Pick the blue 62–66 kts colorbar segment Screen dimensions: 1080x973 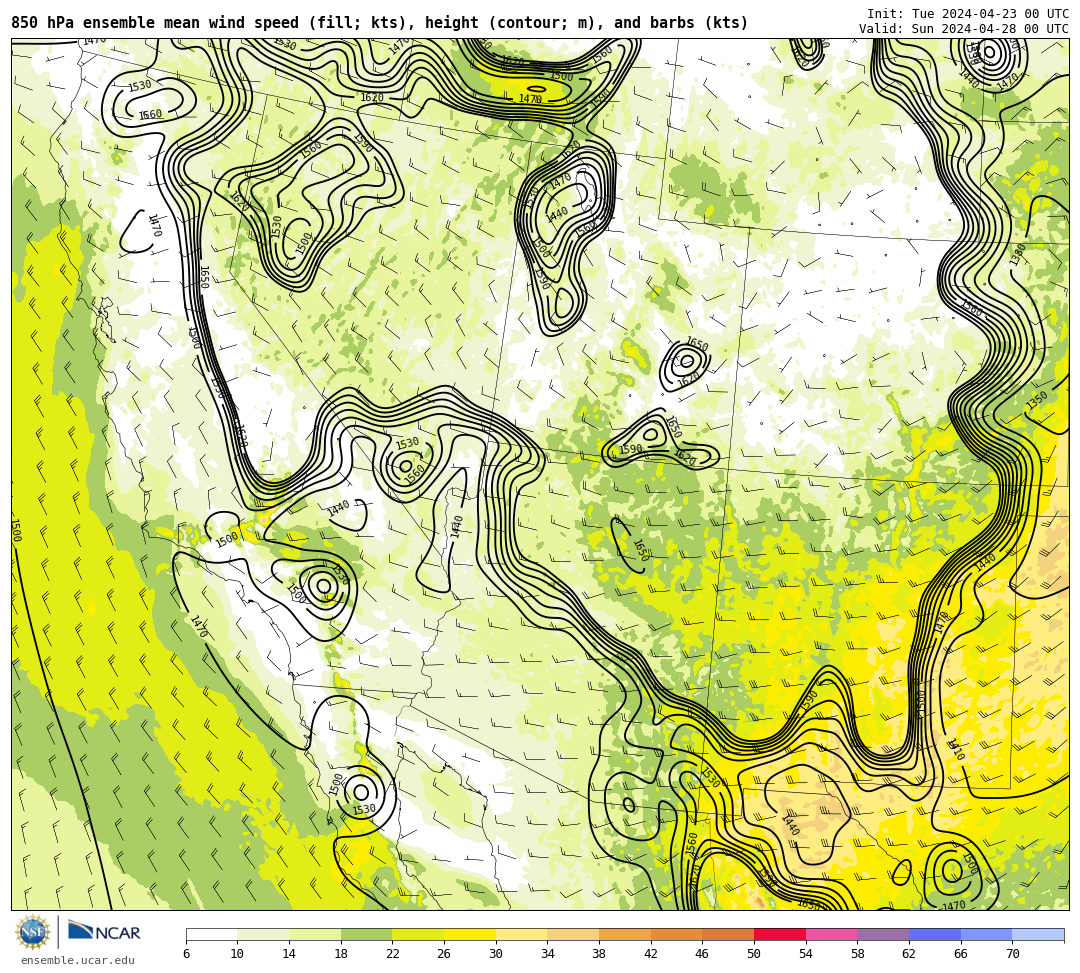[x=935, y=934]
